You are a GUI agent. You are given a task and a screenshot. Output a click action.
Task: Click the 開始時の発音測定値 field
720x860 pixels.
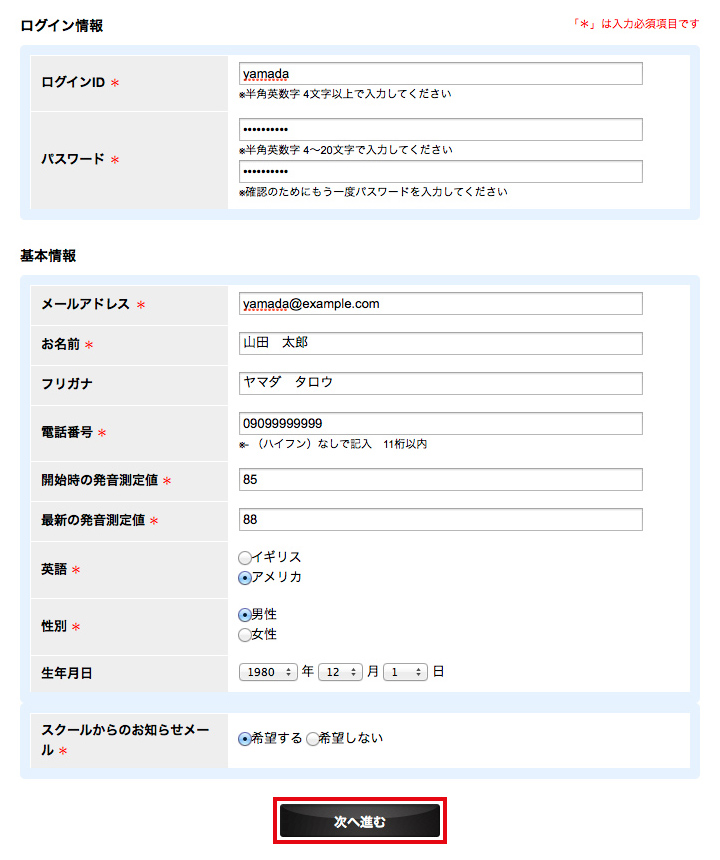pos(440,480)
